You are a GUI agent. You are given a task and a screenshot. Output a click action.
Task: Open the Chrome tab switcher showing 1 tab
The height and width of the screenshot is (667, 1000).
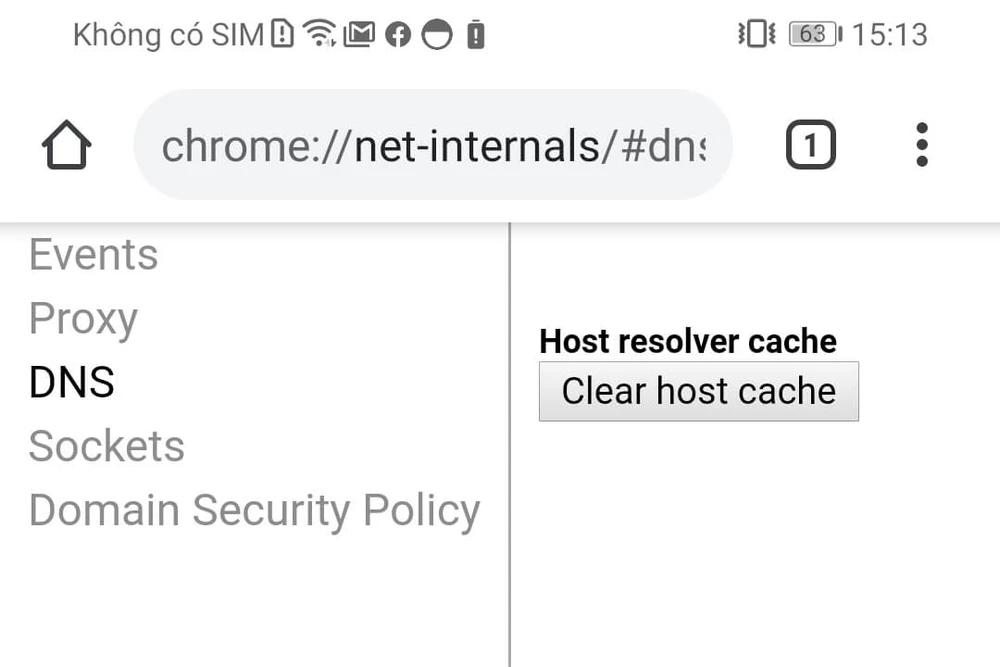812,144
